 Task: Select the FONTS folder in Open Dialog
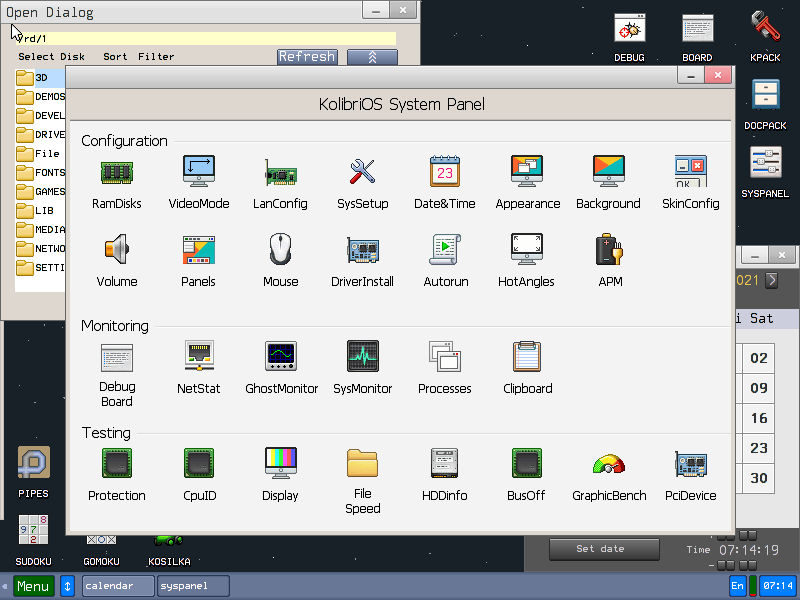coord(40,172)
